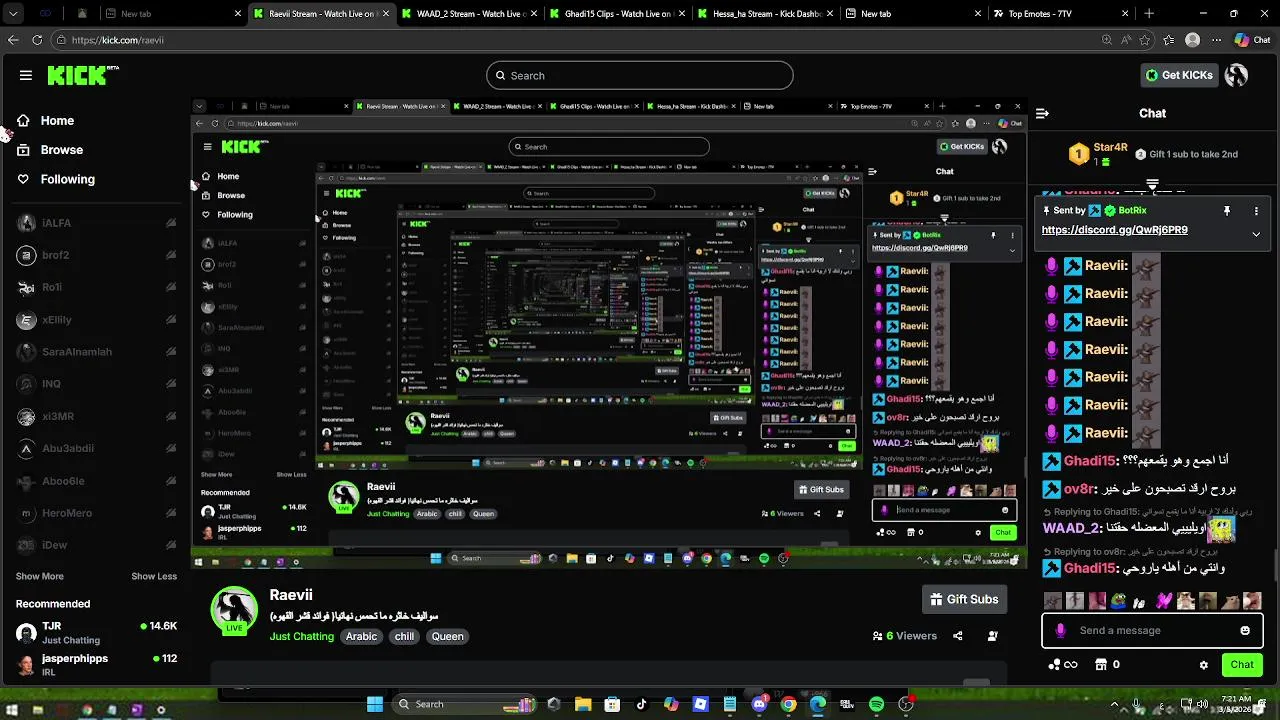Click the WAAD_2 username in chat
Screen dimensions: 1280x720
pyautogui.click(x=1071, y=528)
